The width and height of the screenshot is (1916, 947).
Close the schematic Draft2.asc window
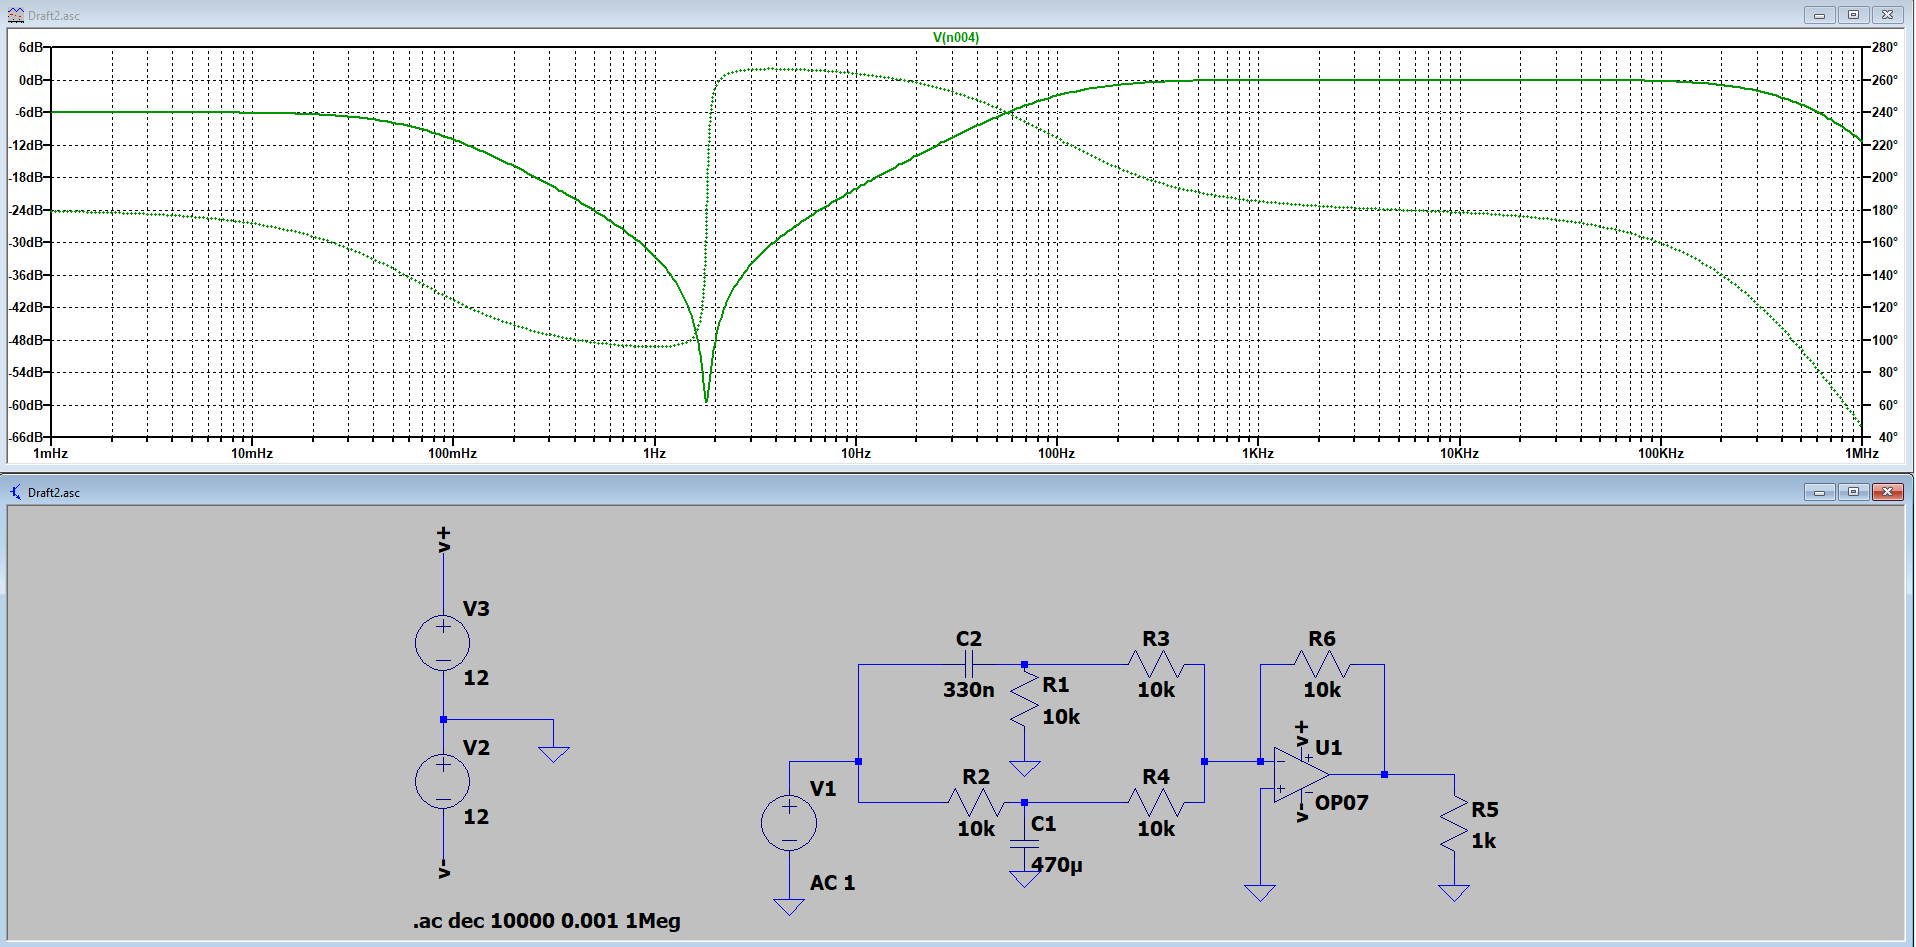click(1886, 492)
